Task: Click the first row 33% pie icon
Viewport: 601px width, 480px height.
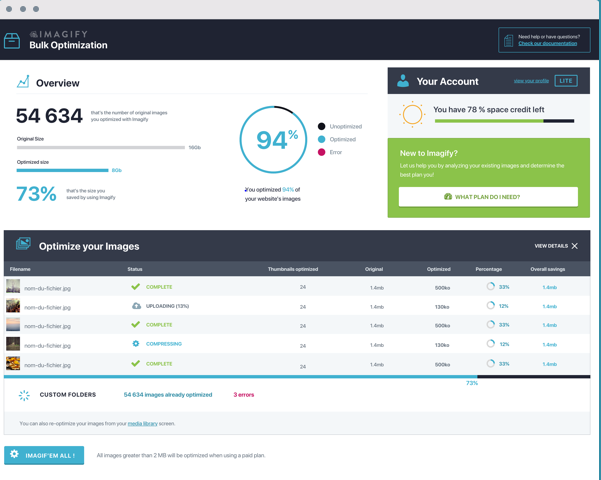Action: click(x=491, y=286)
